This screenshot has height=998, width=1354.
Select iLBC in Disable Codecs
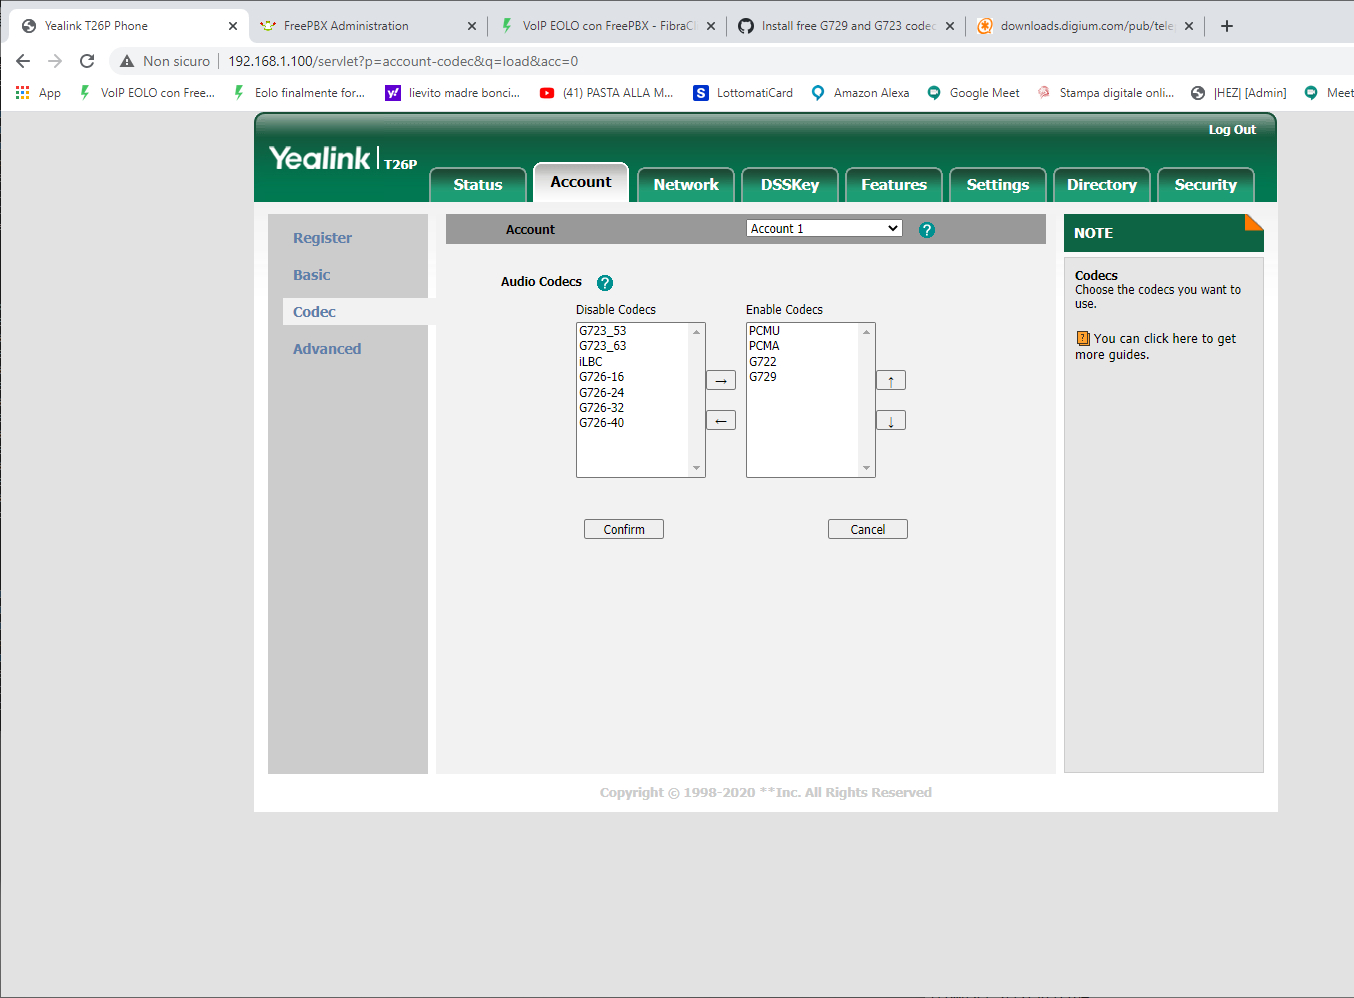pos(591,362)
